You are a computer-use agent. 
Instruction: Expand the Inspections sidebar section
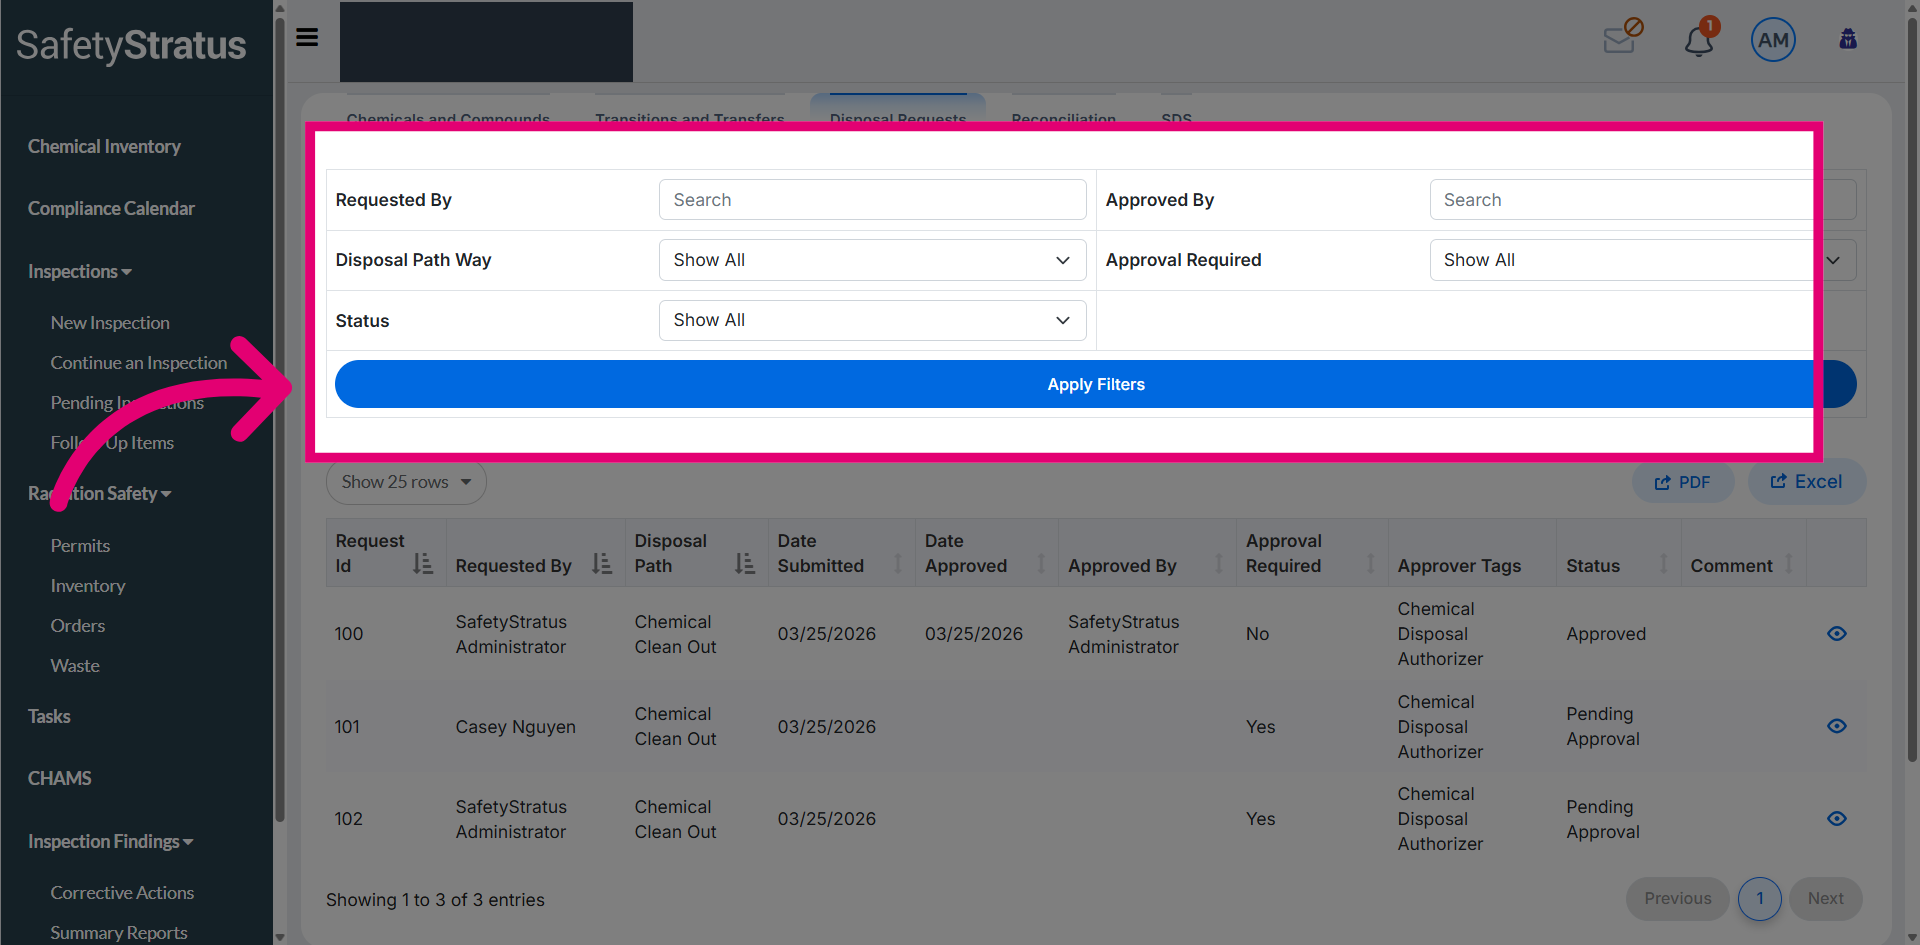click(80, 272)
